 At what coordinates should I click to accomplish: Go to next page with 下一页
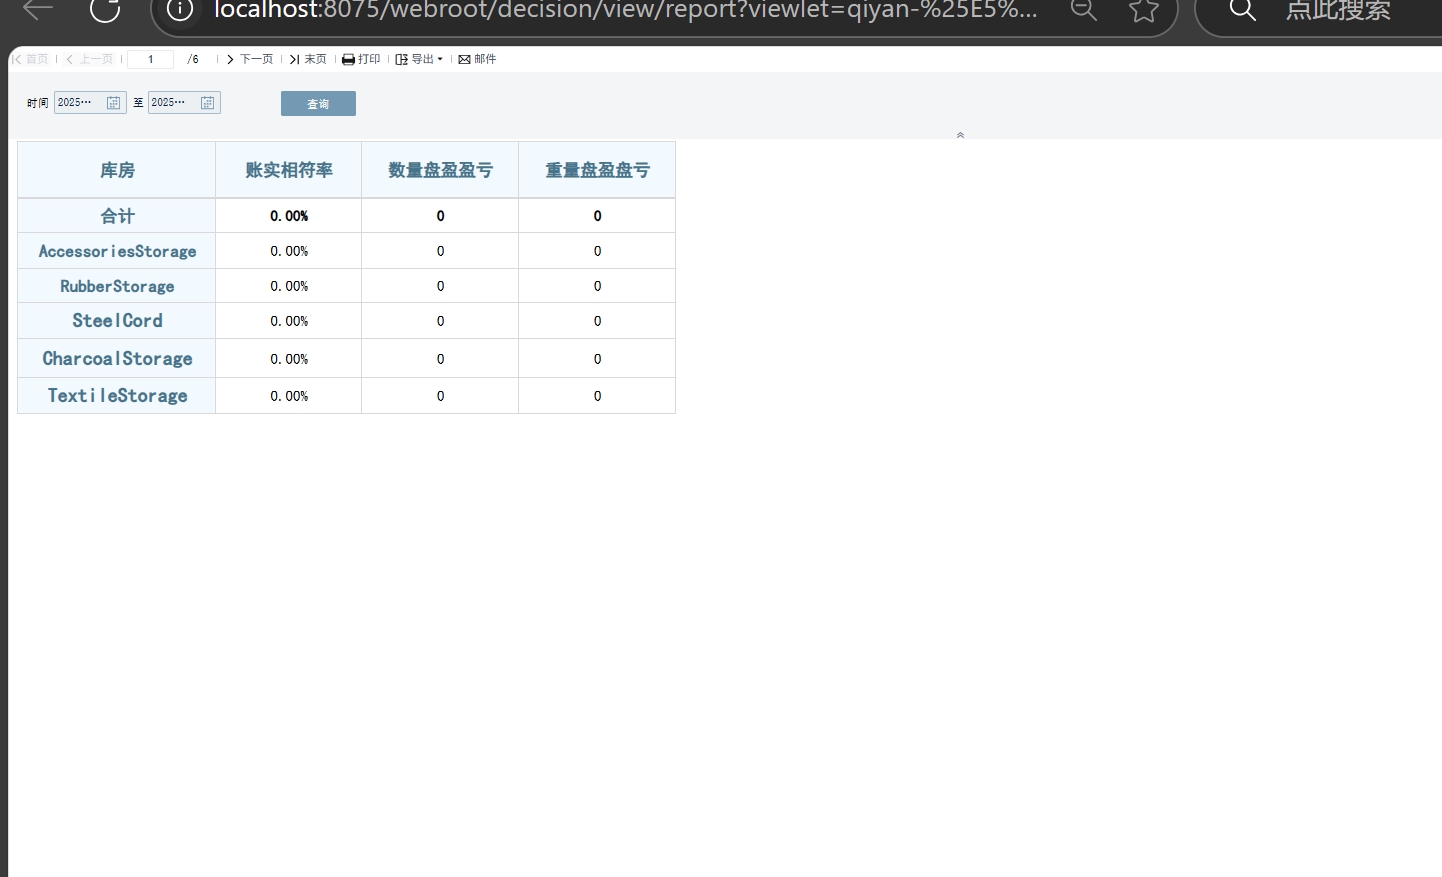250,59
